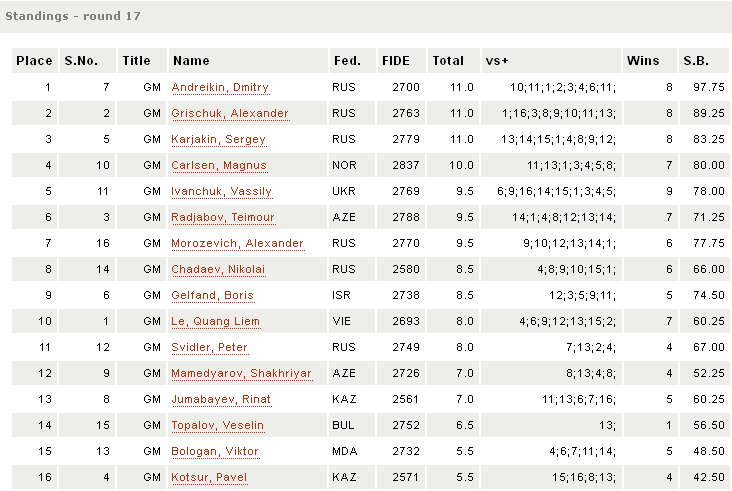Open Chadaev, Nikolai player link

pos(218,270)
